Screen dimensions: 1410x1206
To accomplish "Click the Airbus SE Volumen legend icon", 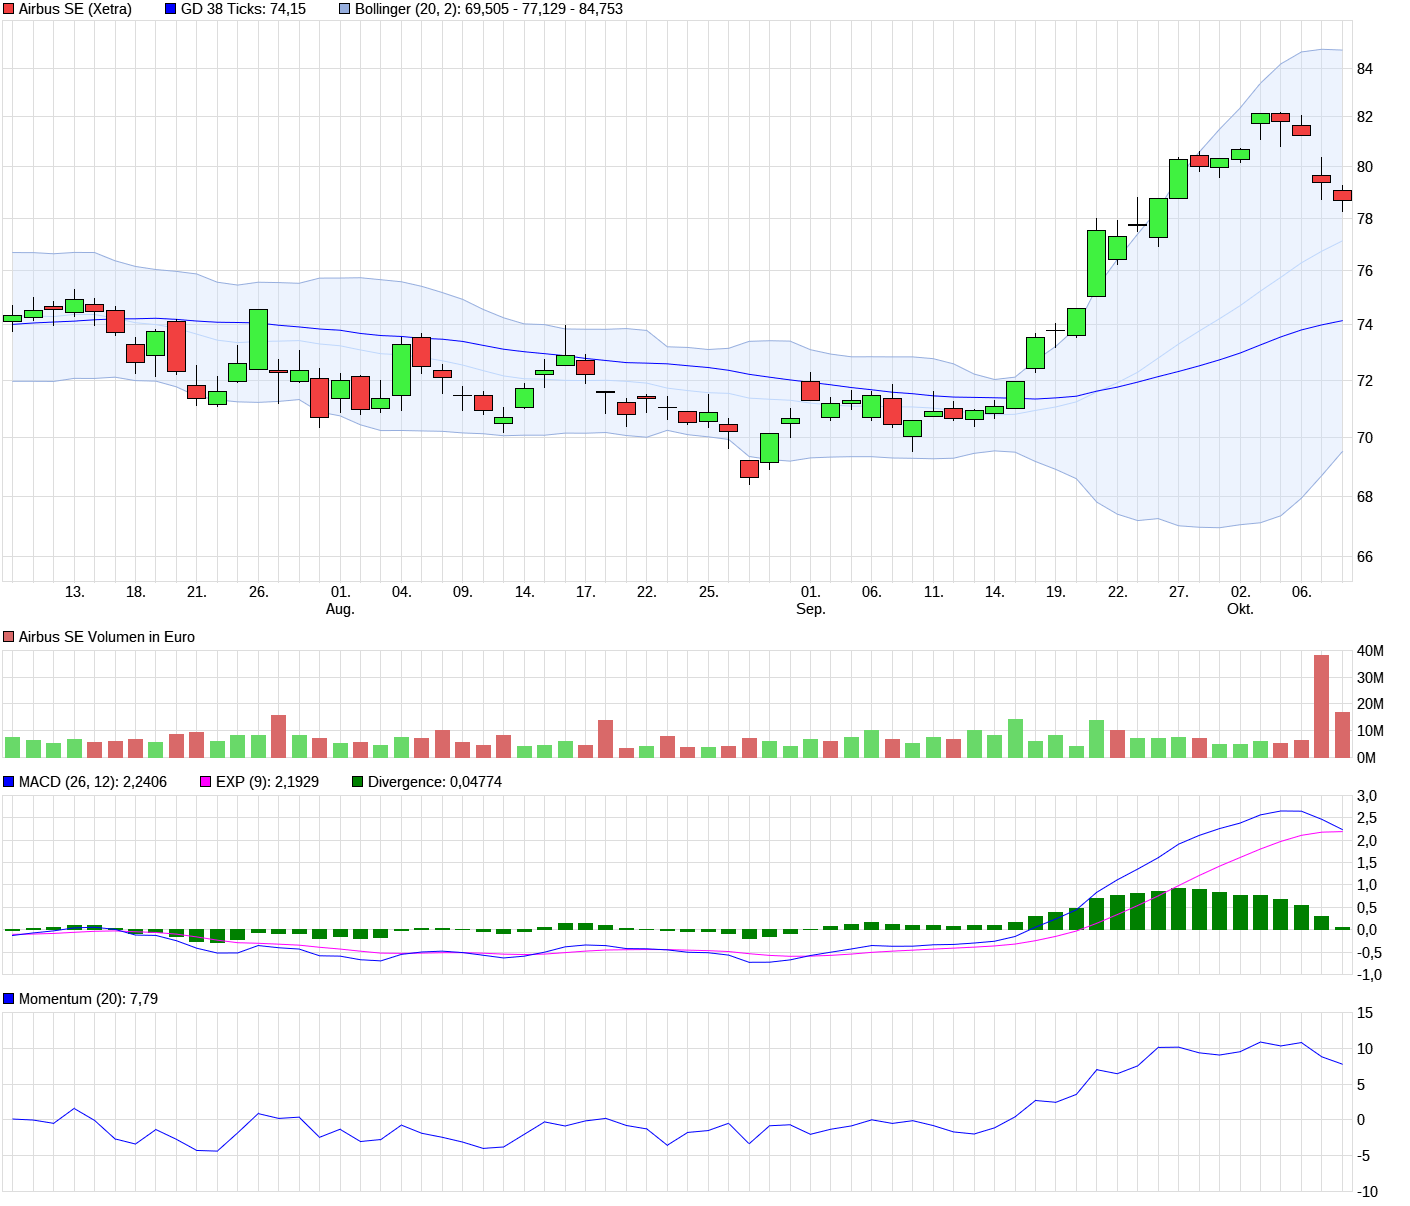I will (x=8, y=636).
